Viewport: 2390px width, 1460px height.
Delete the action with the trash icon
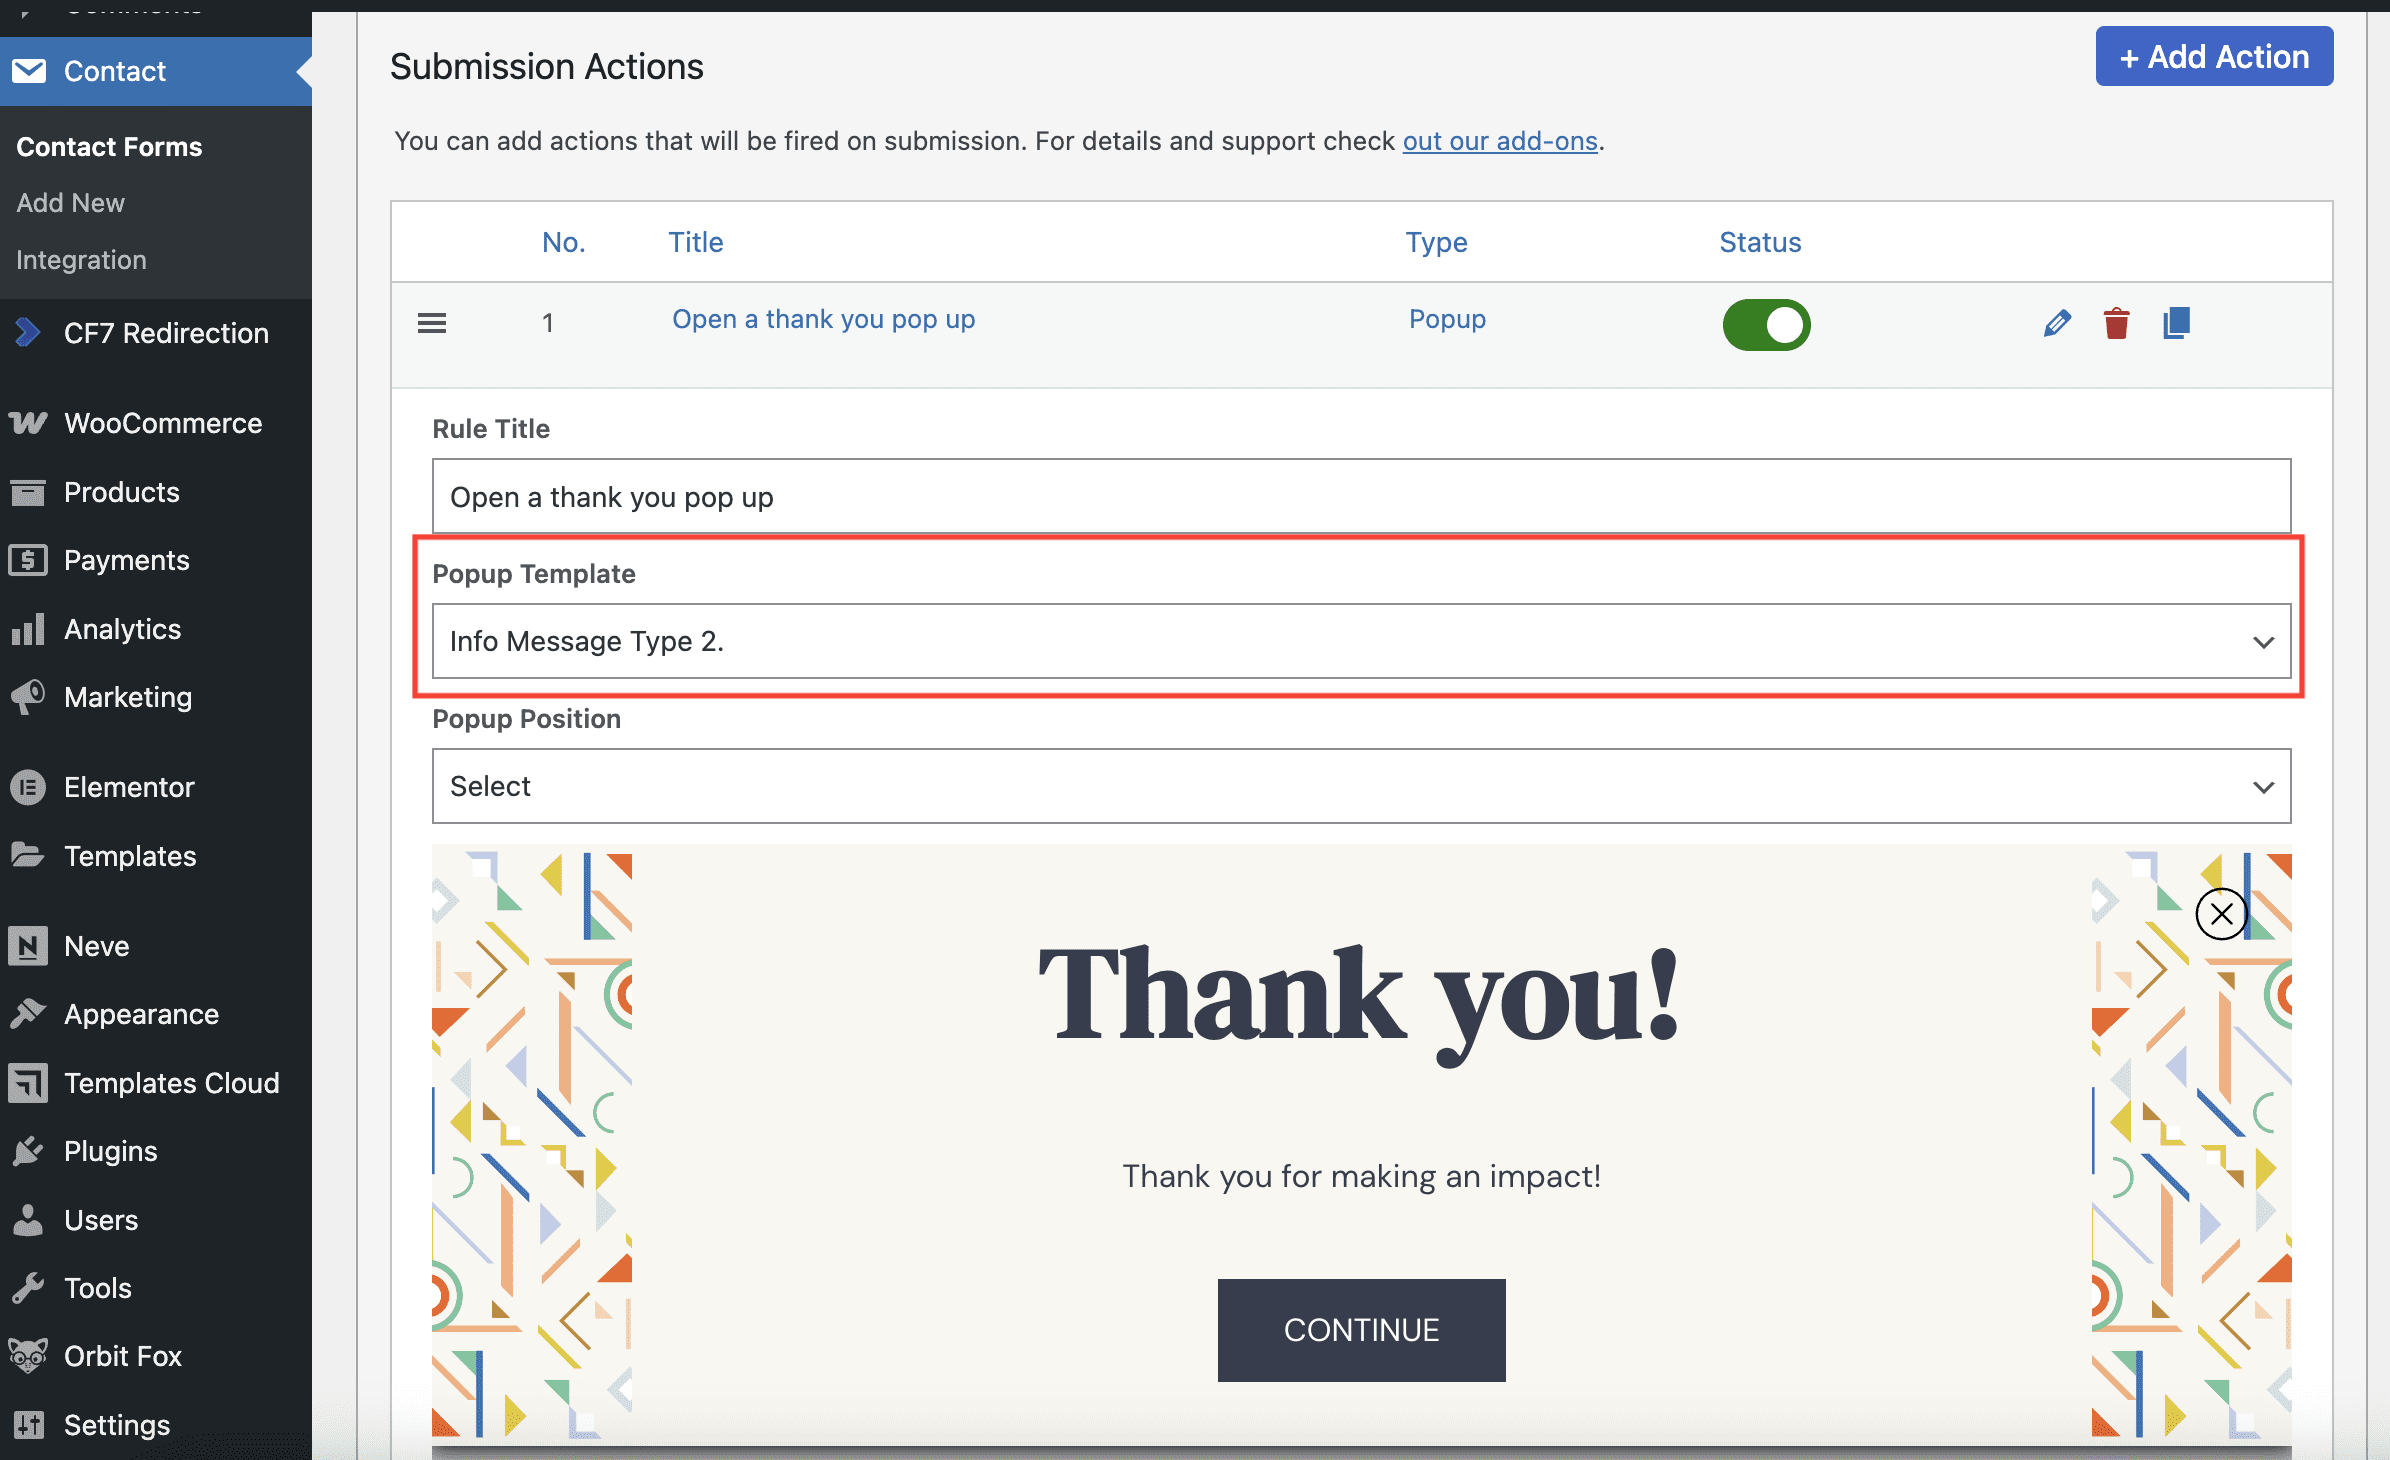point(2116,323)
